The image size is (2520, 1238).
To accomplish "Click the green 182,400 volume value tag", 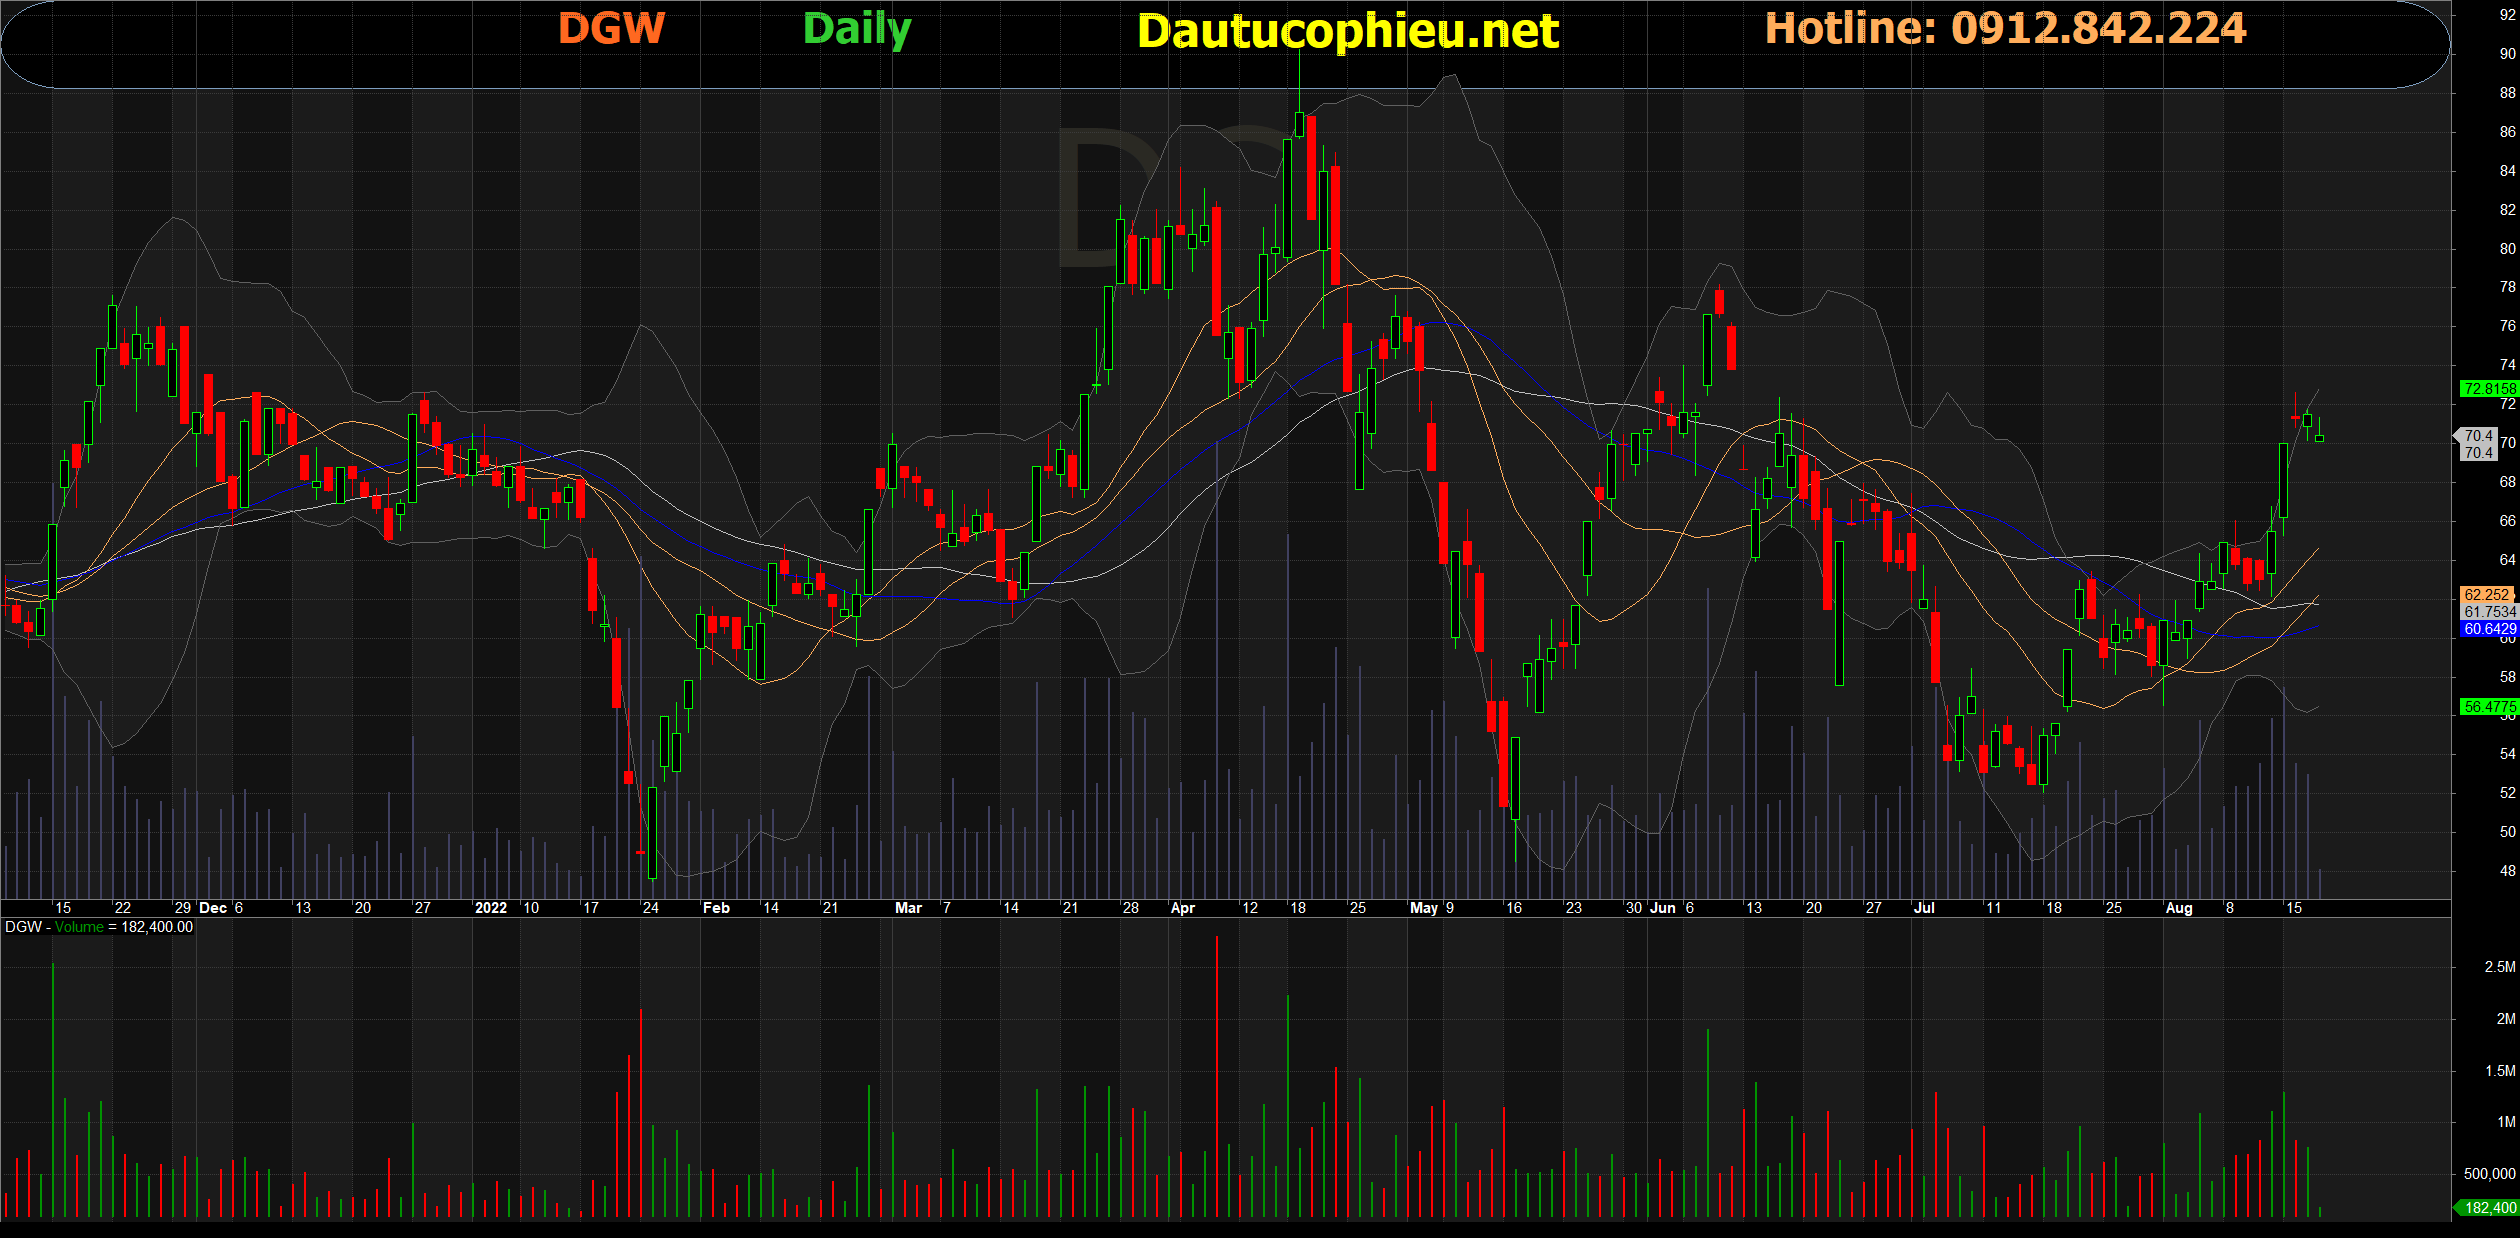I will tap(2489, 1208).
